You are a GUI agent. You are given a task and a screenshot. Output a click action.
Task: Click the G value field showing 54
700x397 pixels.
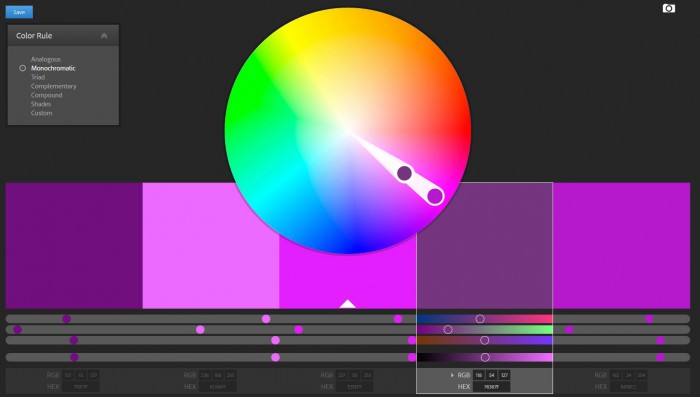tap(492, 375)
